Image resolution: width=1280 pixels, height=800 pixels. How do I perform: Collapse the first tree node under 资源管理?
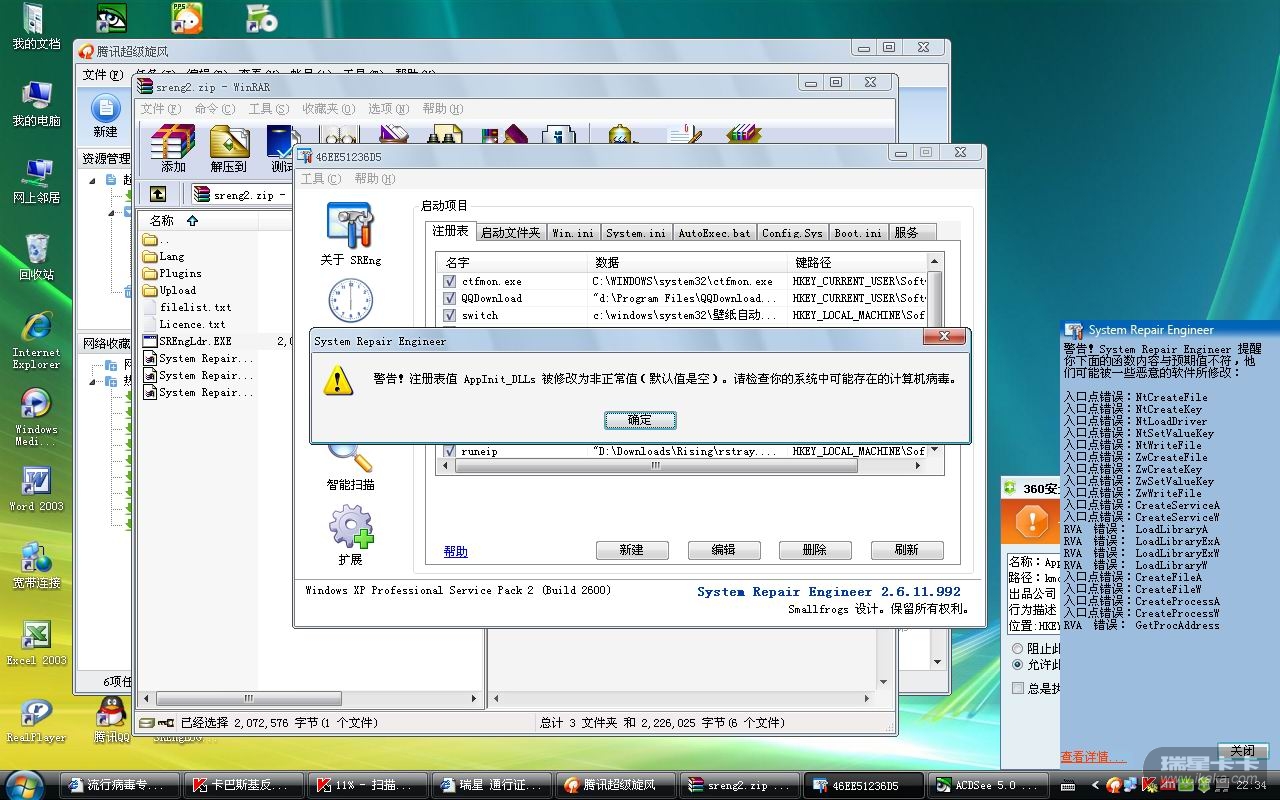(x=93, y=180)
